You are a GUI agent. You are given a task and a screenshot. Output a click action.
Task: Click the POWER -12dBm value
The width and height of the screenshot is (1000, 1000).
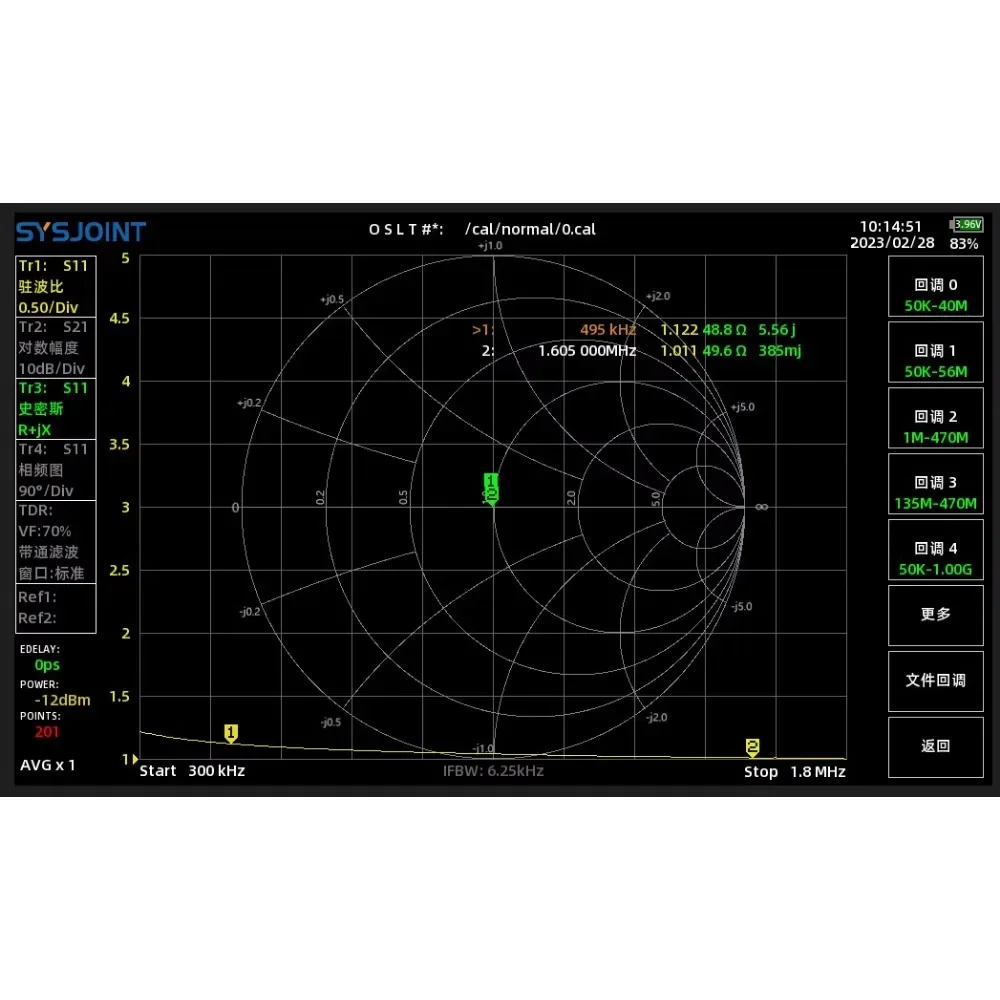pos(62,700)
